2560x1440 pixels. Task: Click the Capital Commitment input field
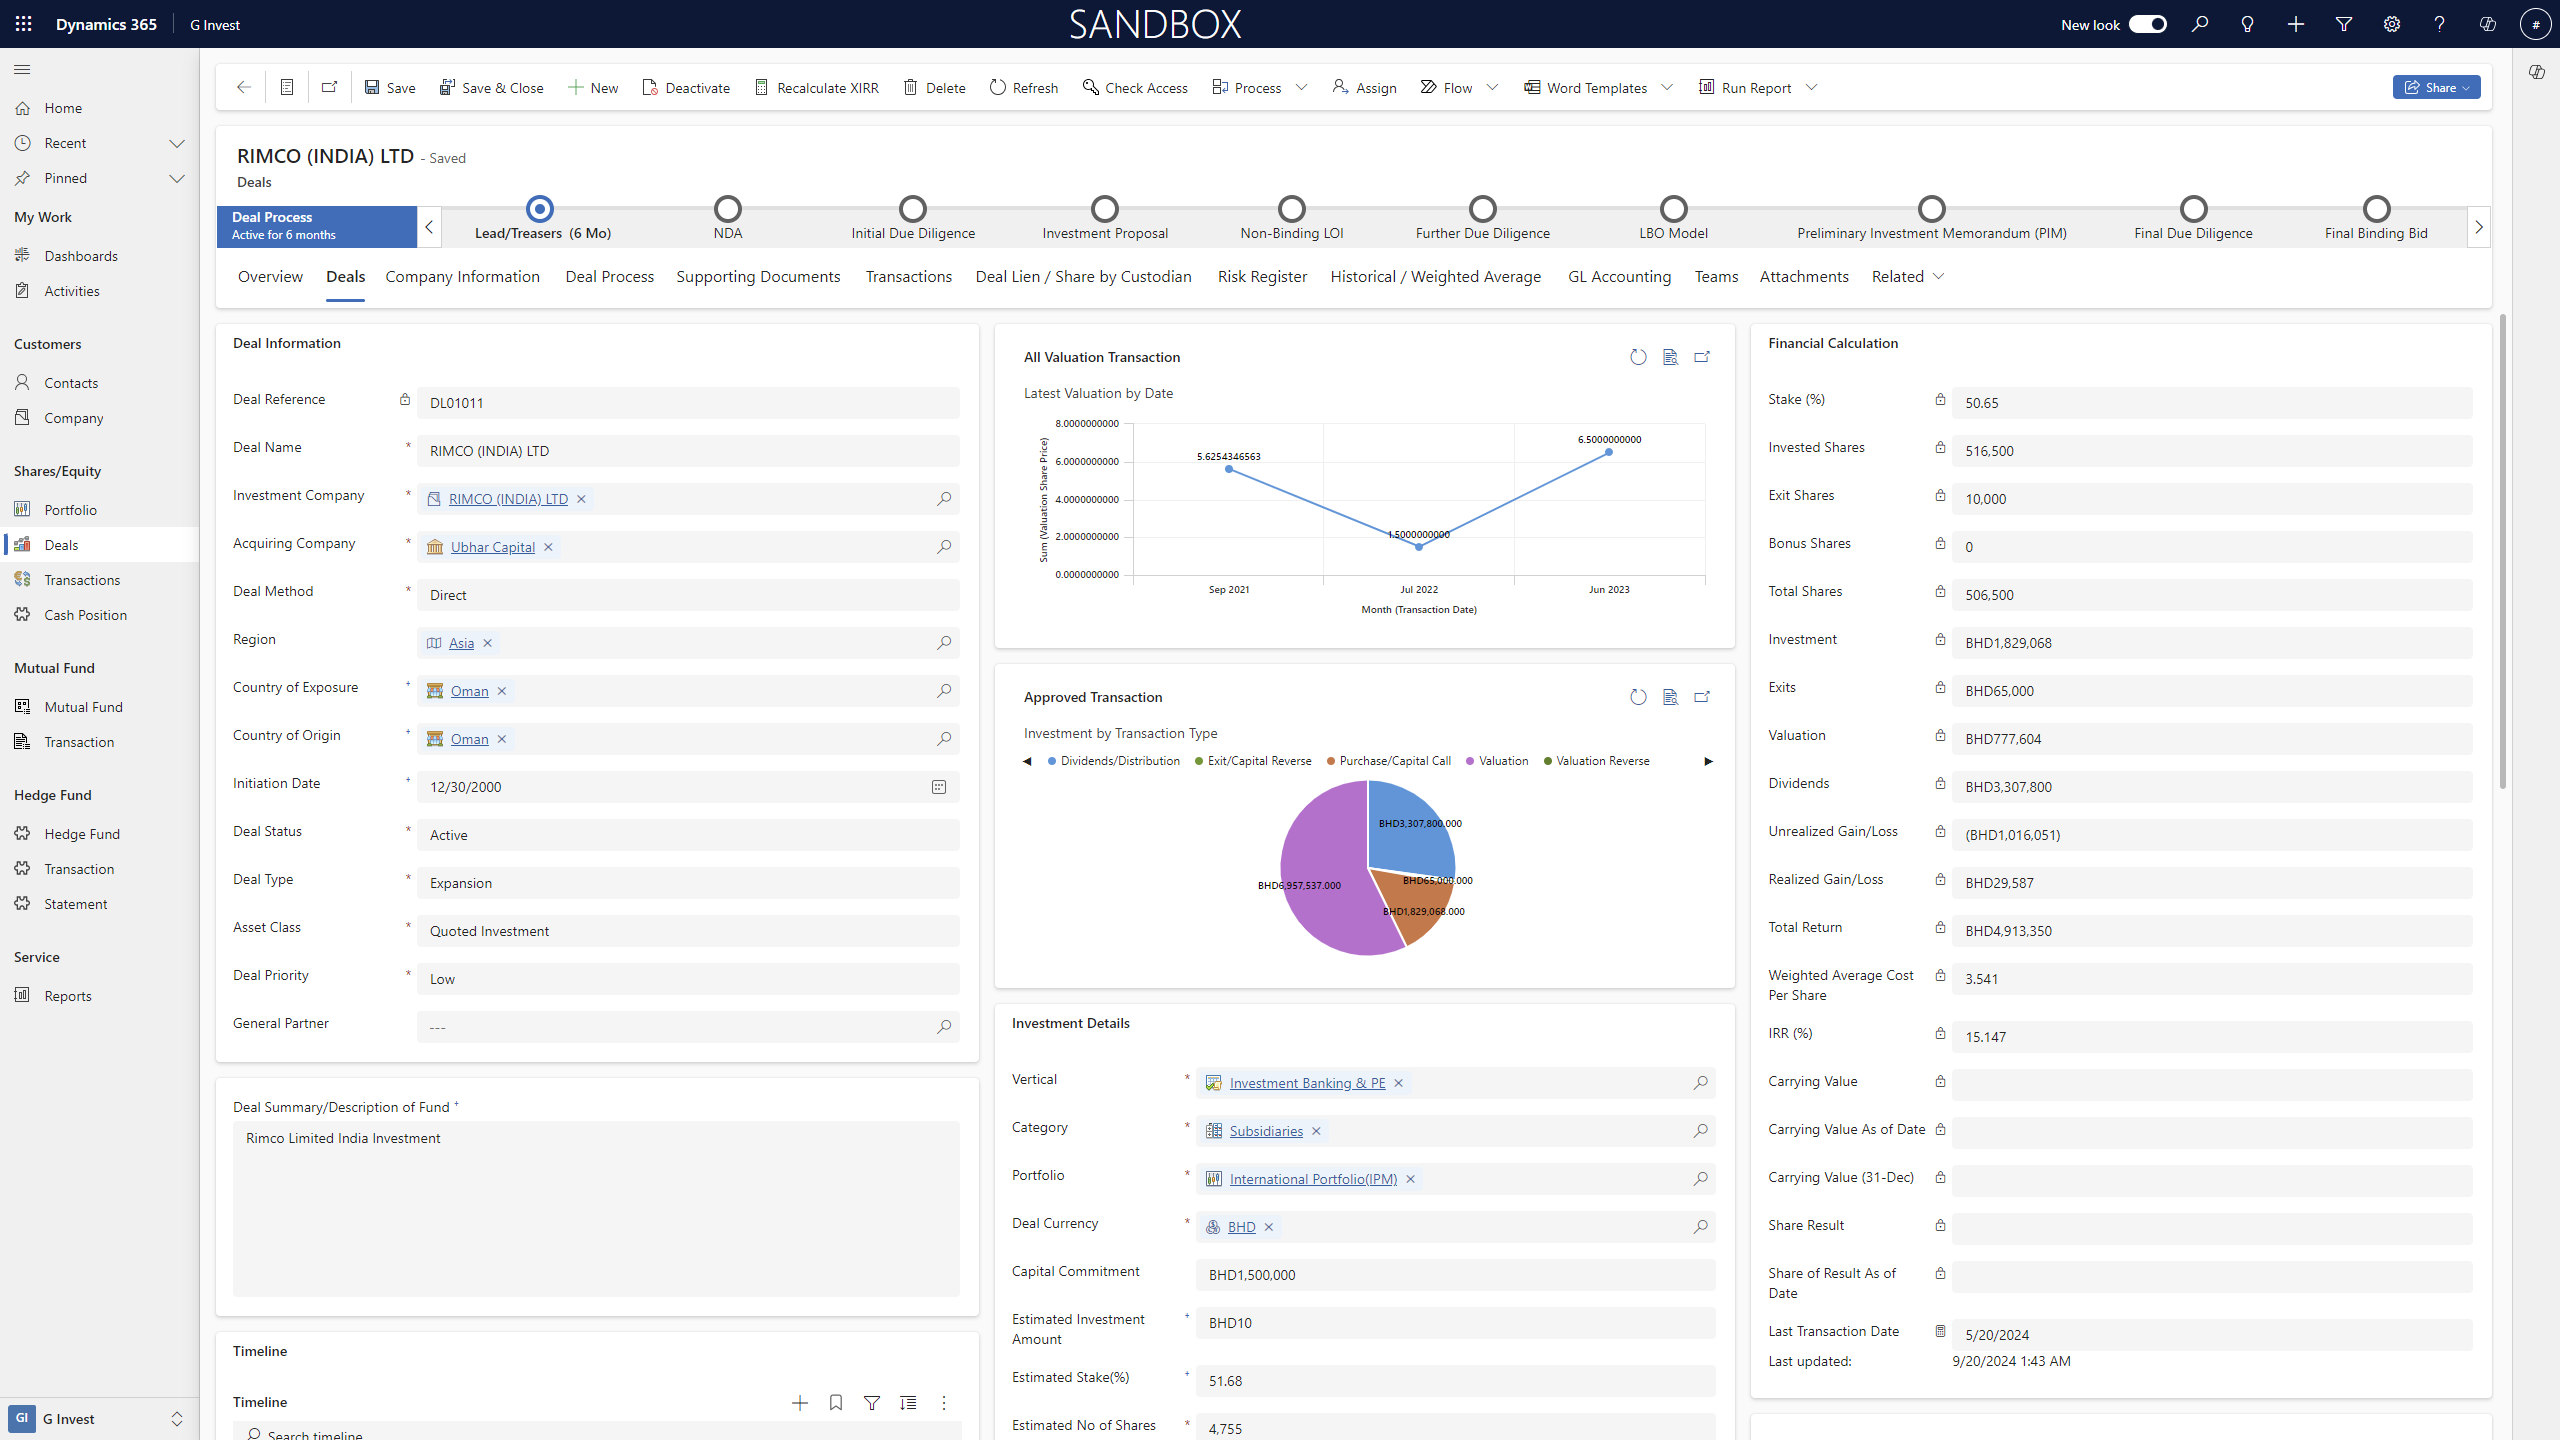[1454, 1275]
